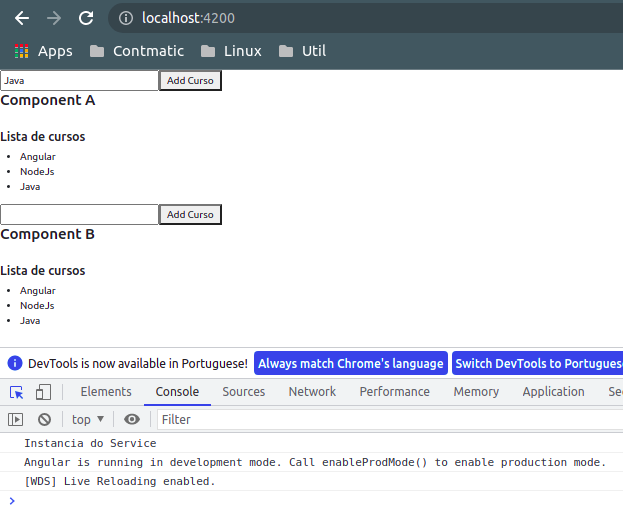Screen dimensions: 623x527
Task: Open the Apps bookmarks shortcut
Action: 44,51
